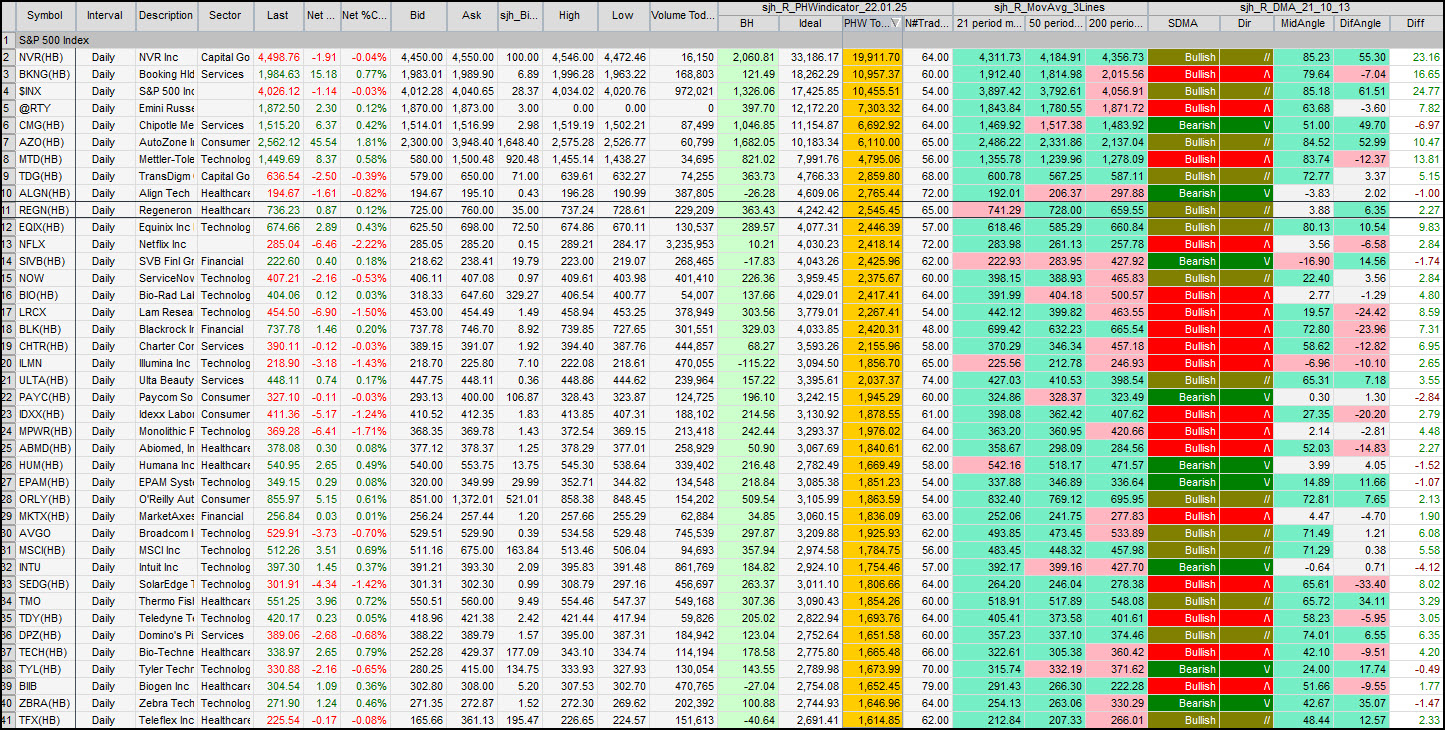Select the S&P 500 Index group row
Viewport: 1445px width, 730px height.
point(730,40)
